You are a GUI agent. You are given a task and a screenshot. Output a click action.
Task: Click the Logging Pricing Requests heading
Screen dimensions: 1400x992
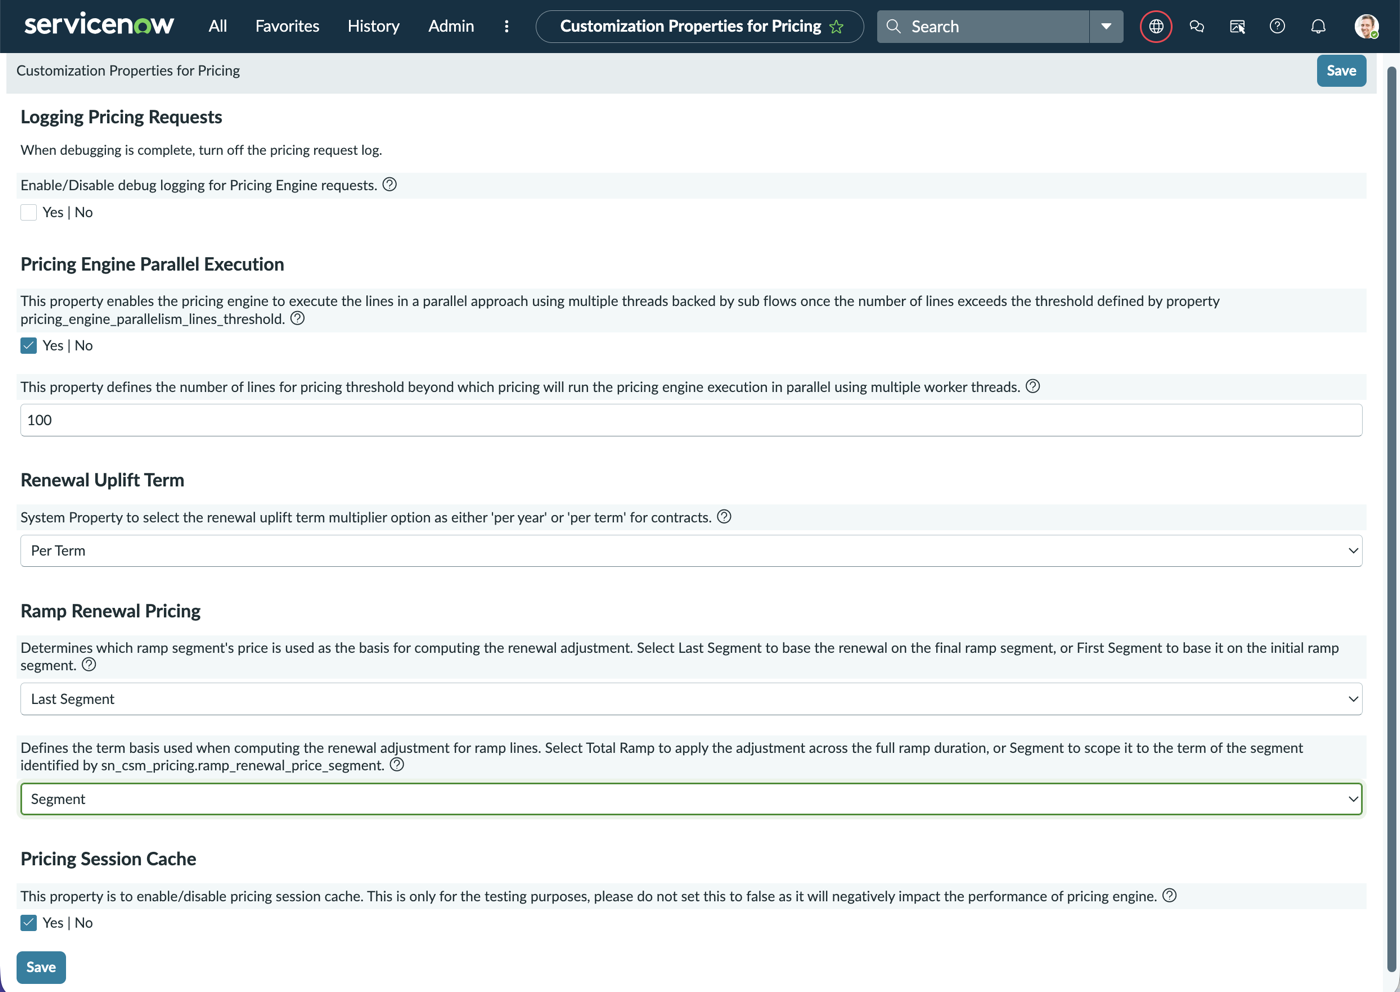pyautogui.click(x=121, y=117)
